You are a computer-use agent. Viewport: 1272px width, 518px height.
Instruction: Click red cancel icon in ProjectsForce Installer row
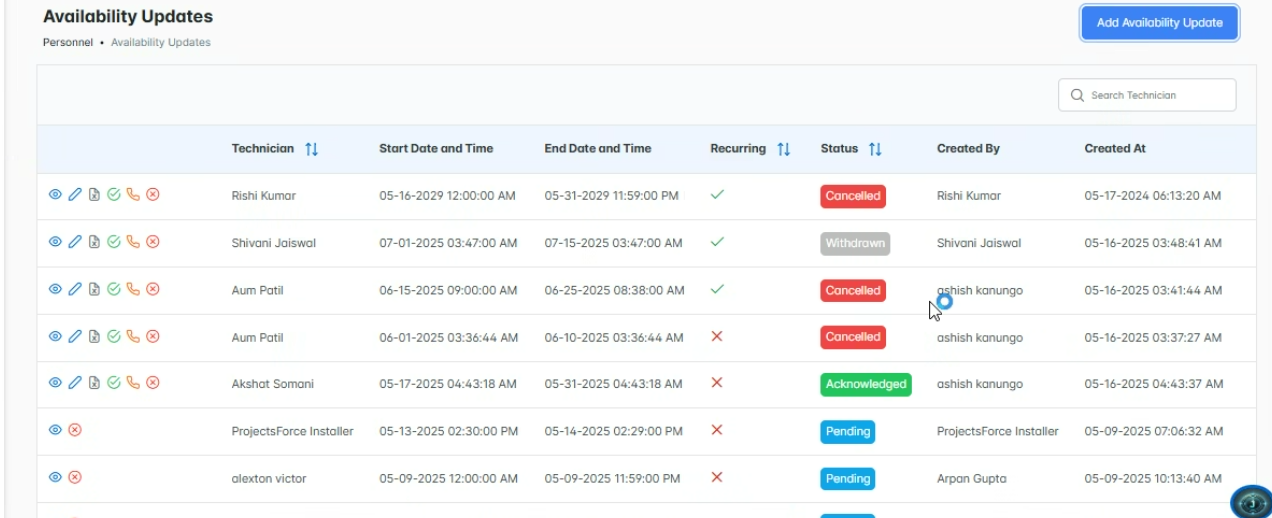[x=75, y=430]
